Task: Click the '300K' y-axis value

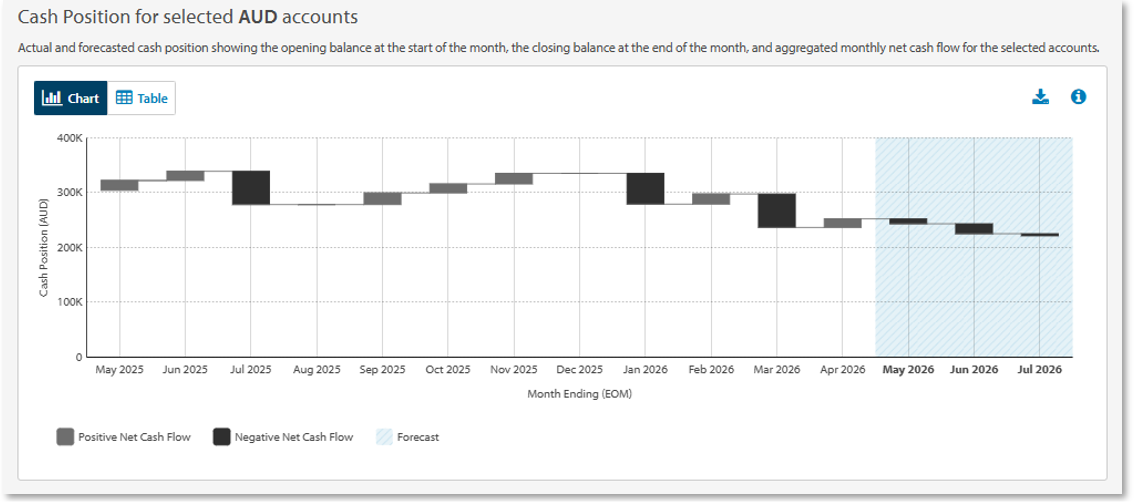Action: click(69, 192)
